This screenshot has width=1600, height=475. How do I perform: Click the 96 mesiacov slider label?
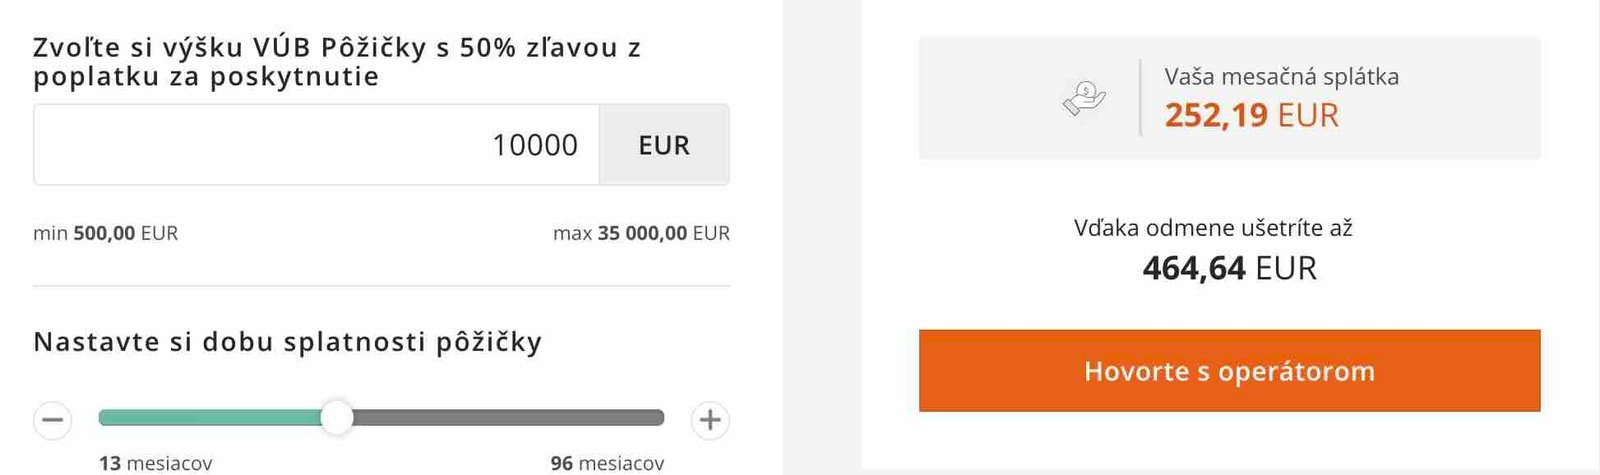pyautogui.click(x=607, y=463)
